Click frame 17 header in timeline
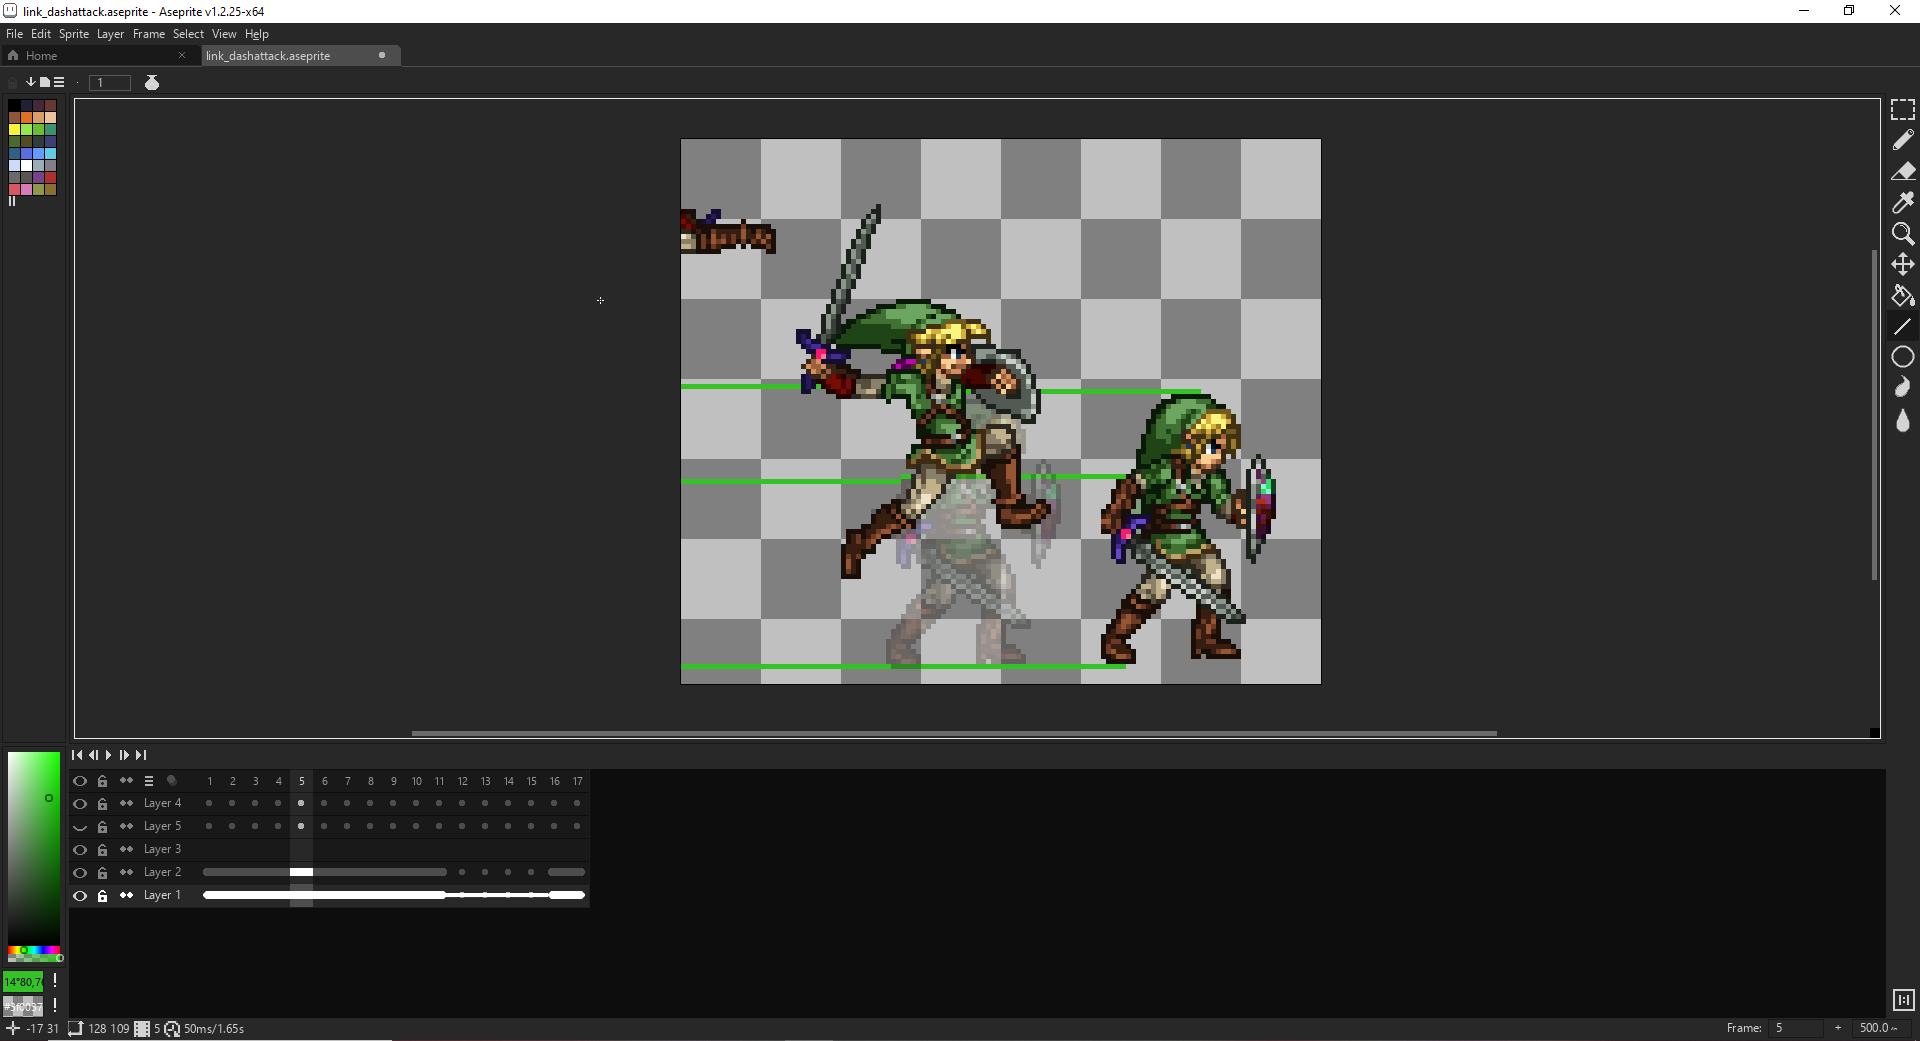Screen dimensions: 1920x1041 tap(577, 781)
